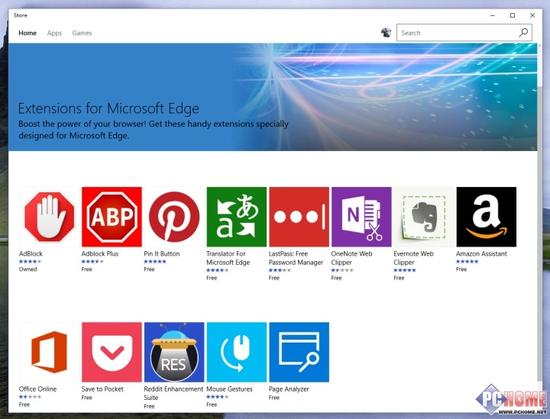
Task: Click the star rating under Amazon Assistant
Action: [467, 262]
